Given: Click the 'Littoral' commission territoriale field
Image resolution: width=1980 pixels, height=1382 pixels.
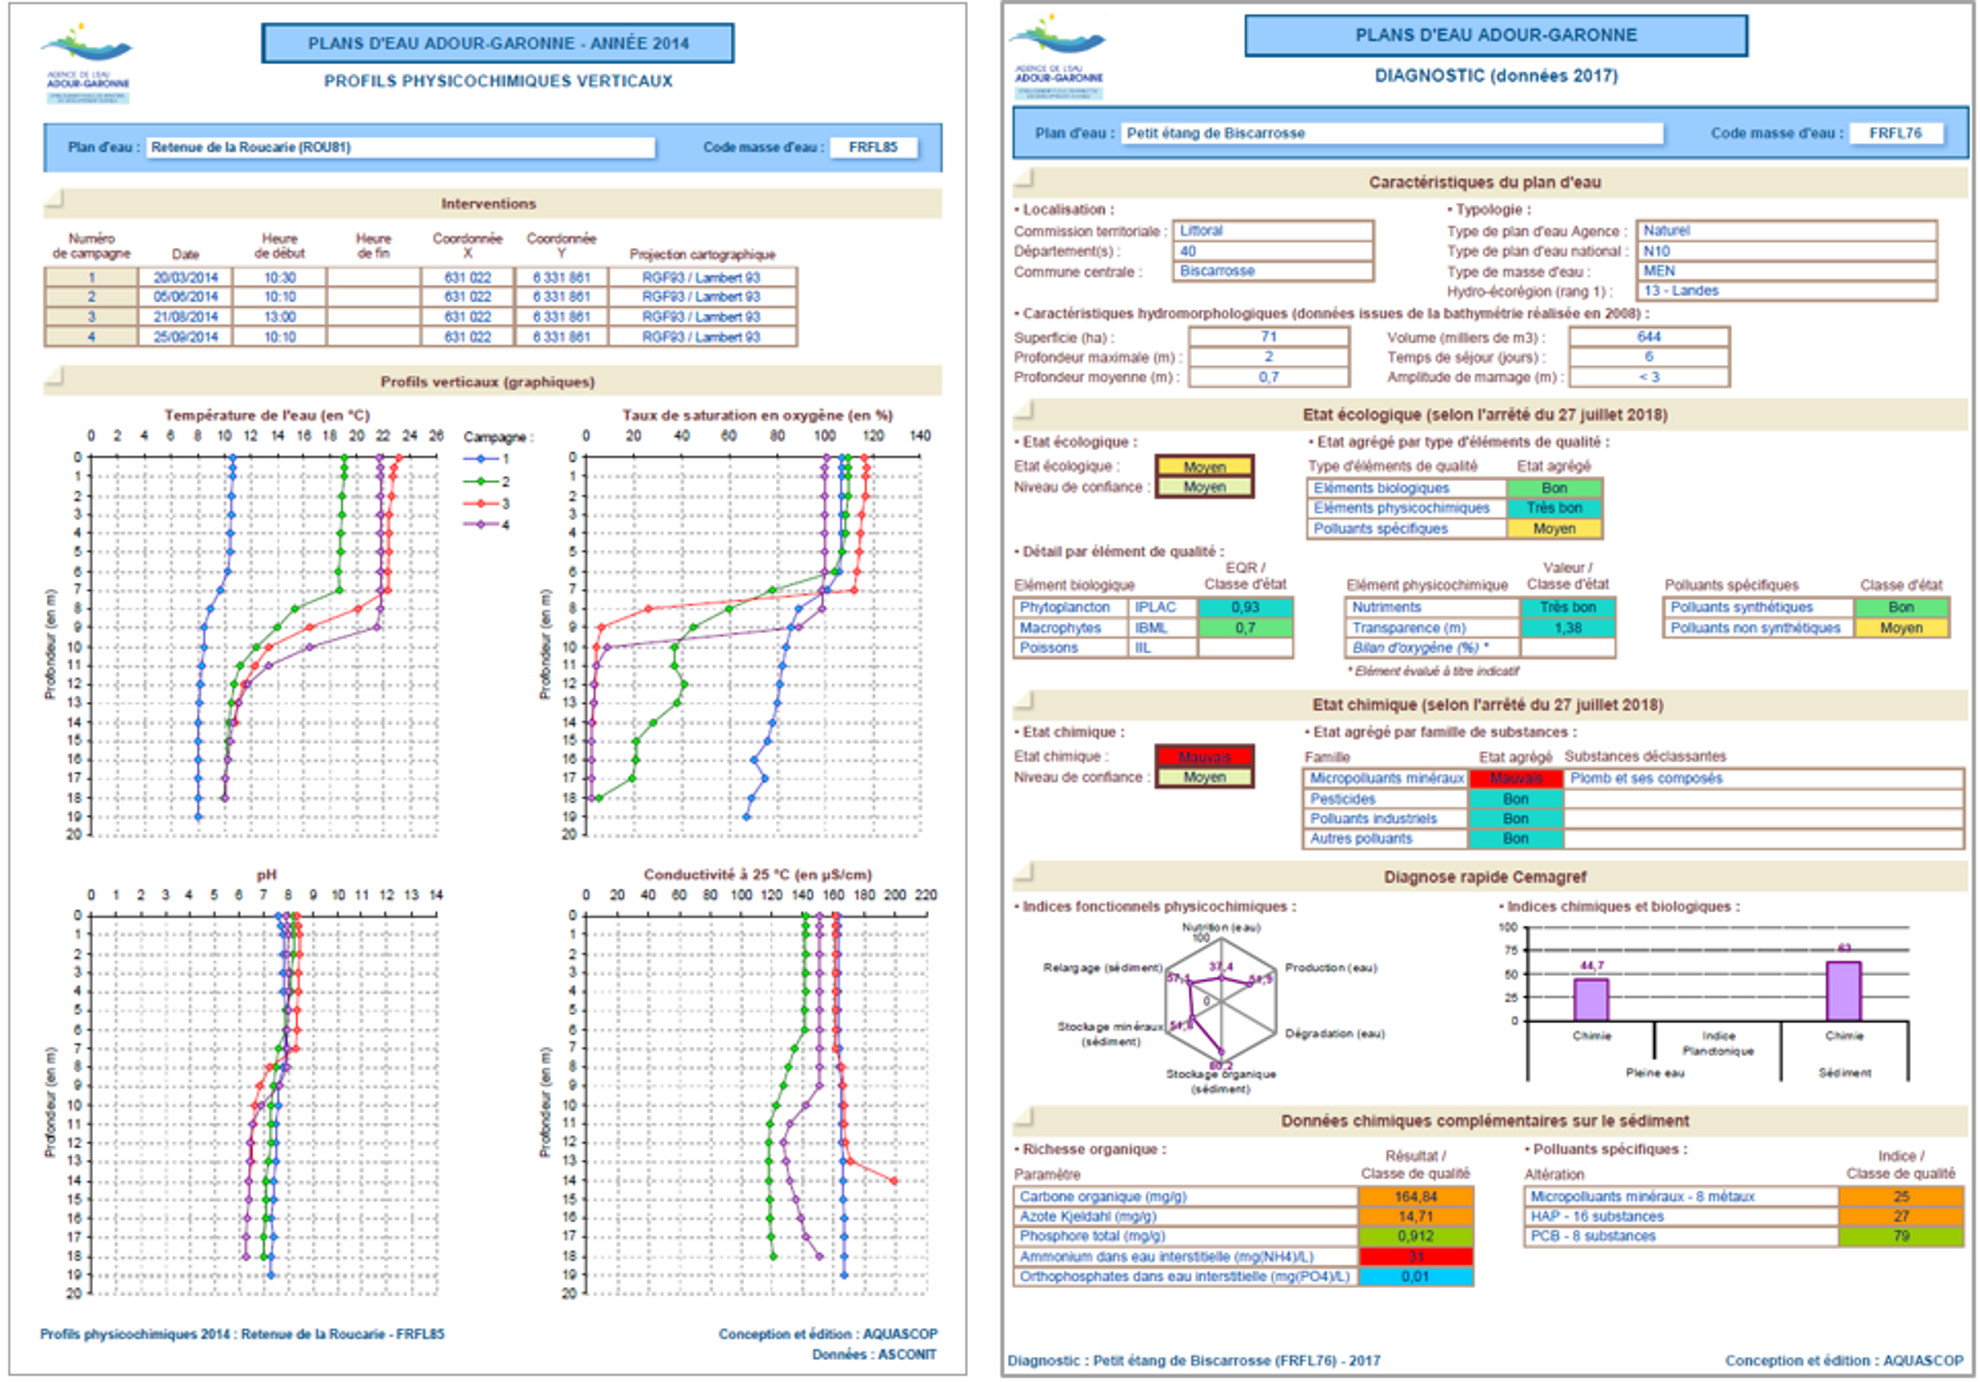Looking at the screenshot, I should 1273,231.
